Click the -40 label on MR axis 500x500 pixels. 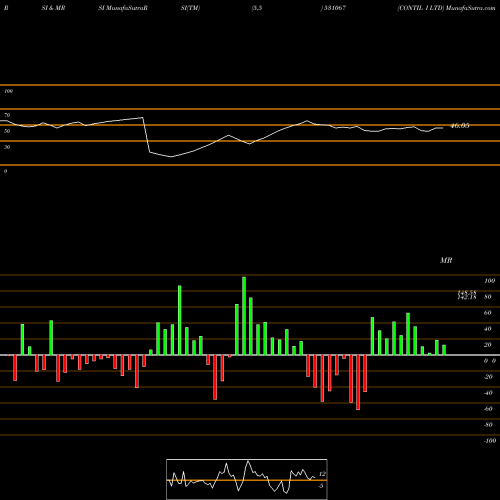(x=488, y=393)
